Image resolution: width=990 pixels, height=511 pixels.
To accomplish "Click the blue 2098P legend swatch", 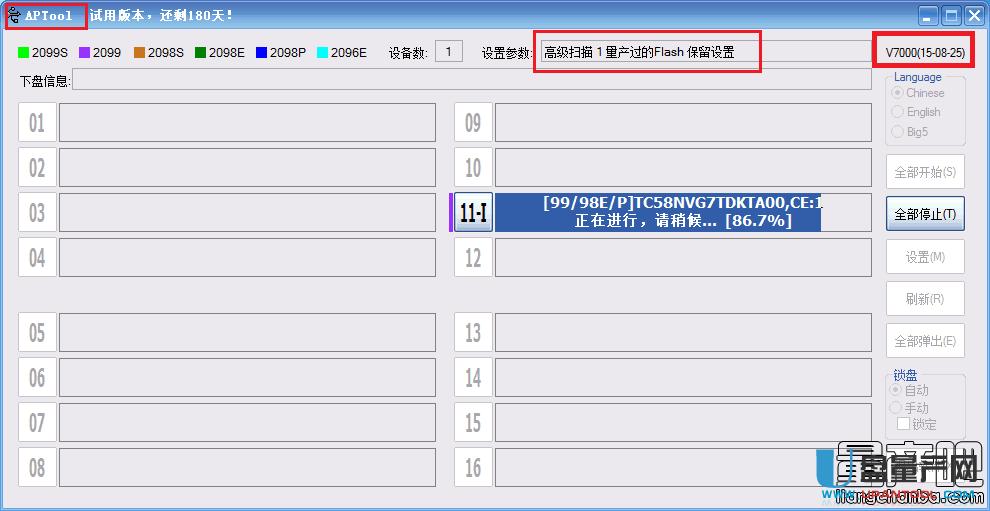I will 261,53.
